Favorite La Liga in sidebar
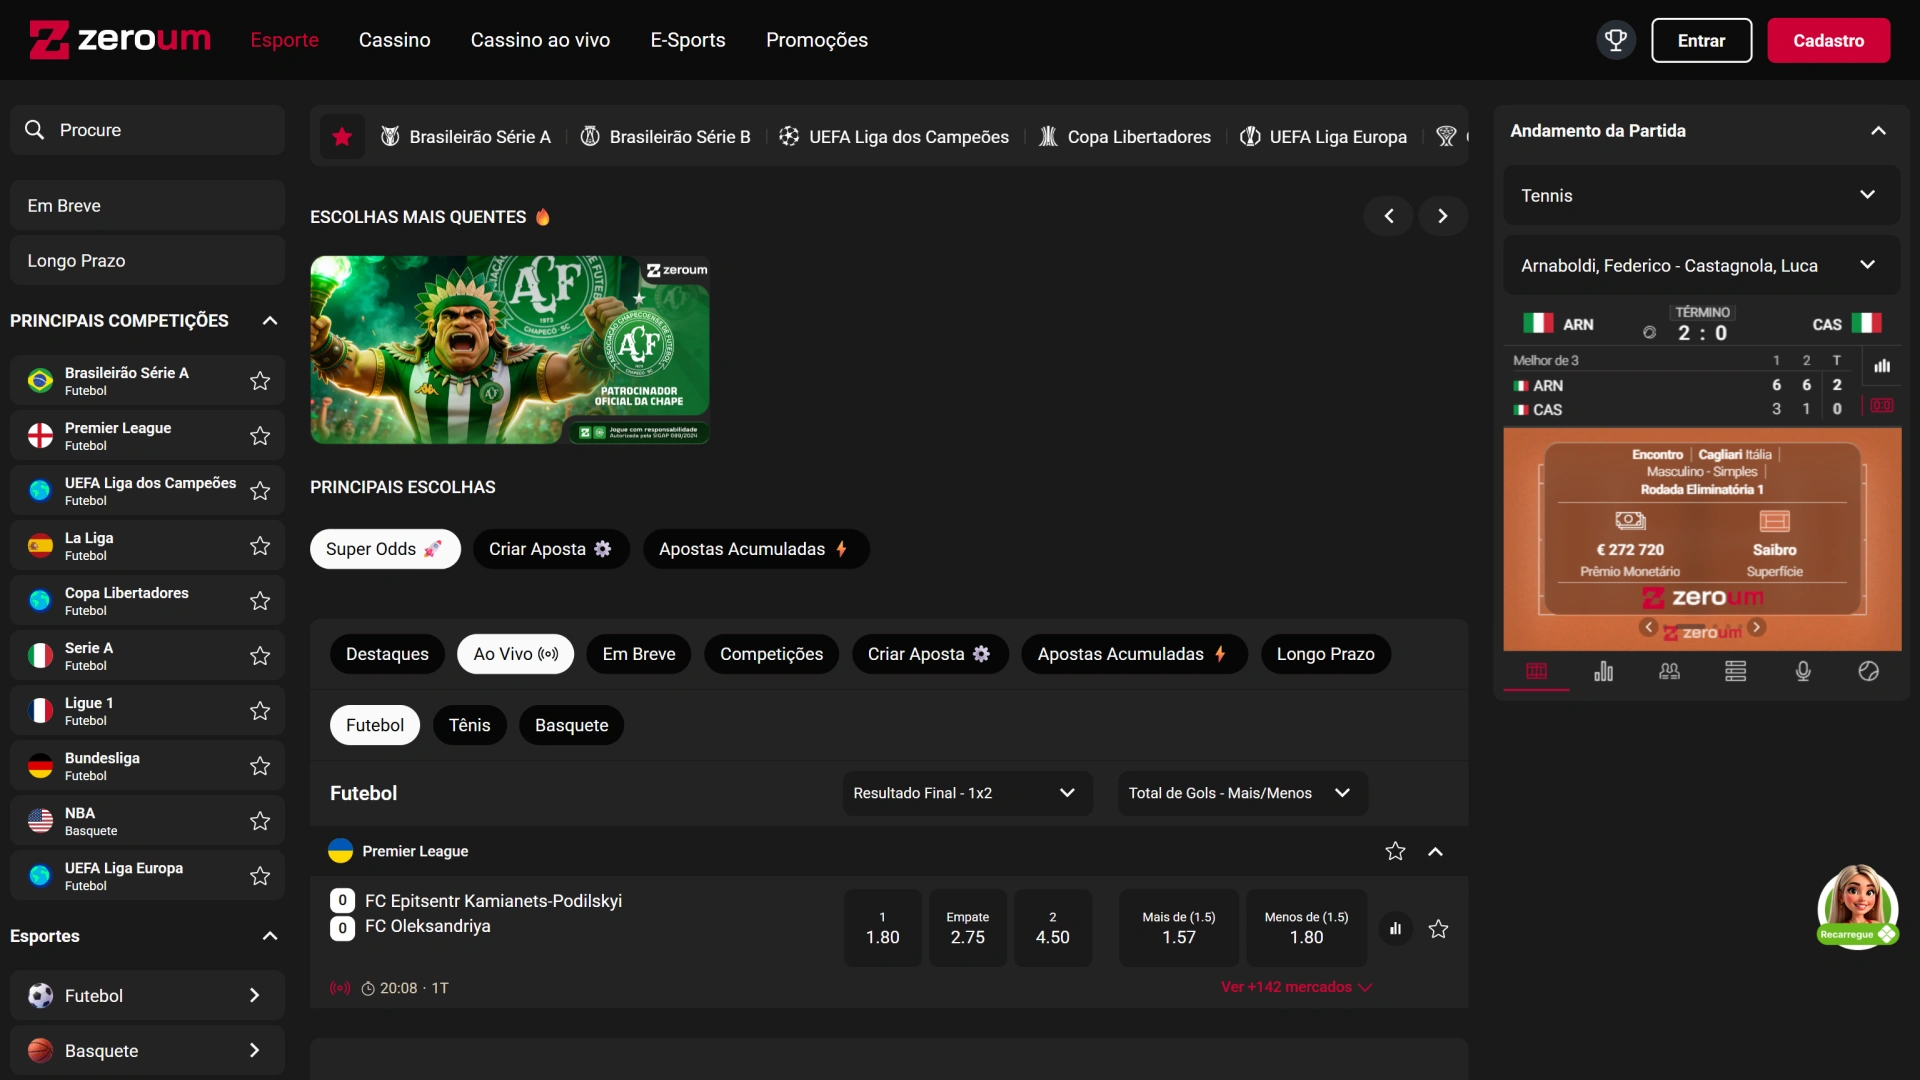The image size is (1920, 1080). point(260,546)
